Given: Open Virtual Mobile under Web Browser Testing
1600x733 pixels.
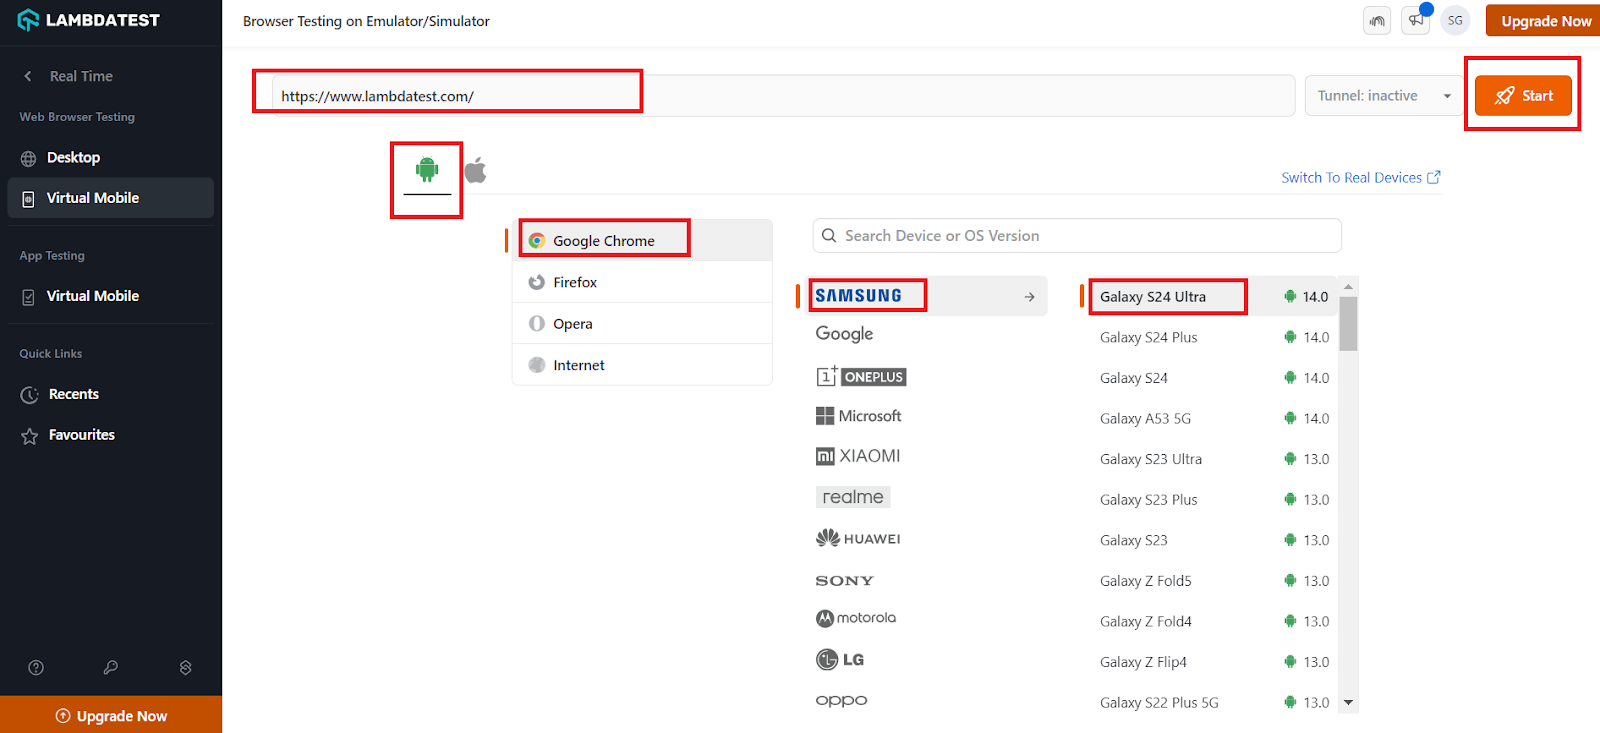Looking at the screenshot, I should tap(111, 198).
